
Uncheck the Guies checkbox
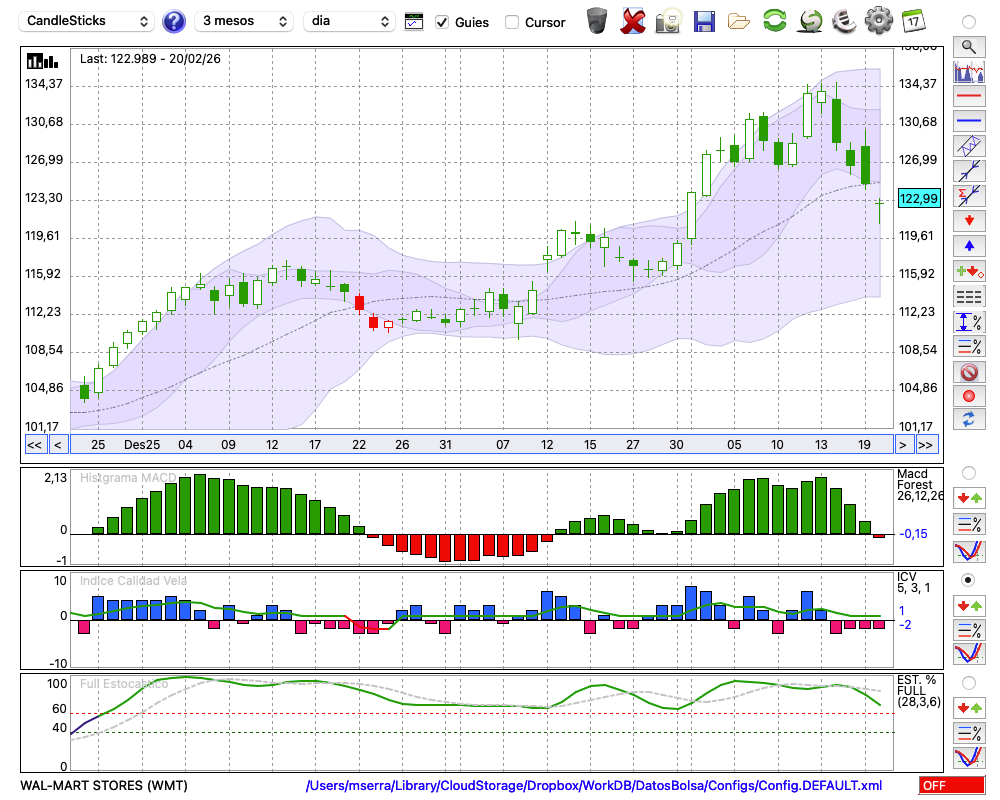442,22
